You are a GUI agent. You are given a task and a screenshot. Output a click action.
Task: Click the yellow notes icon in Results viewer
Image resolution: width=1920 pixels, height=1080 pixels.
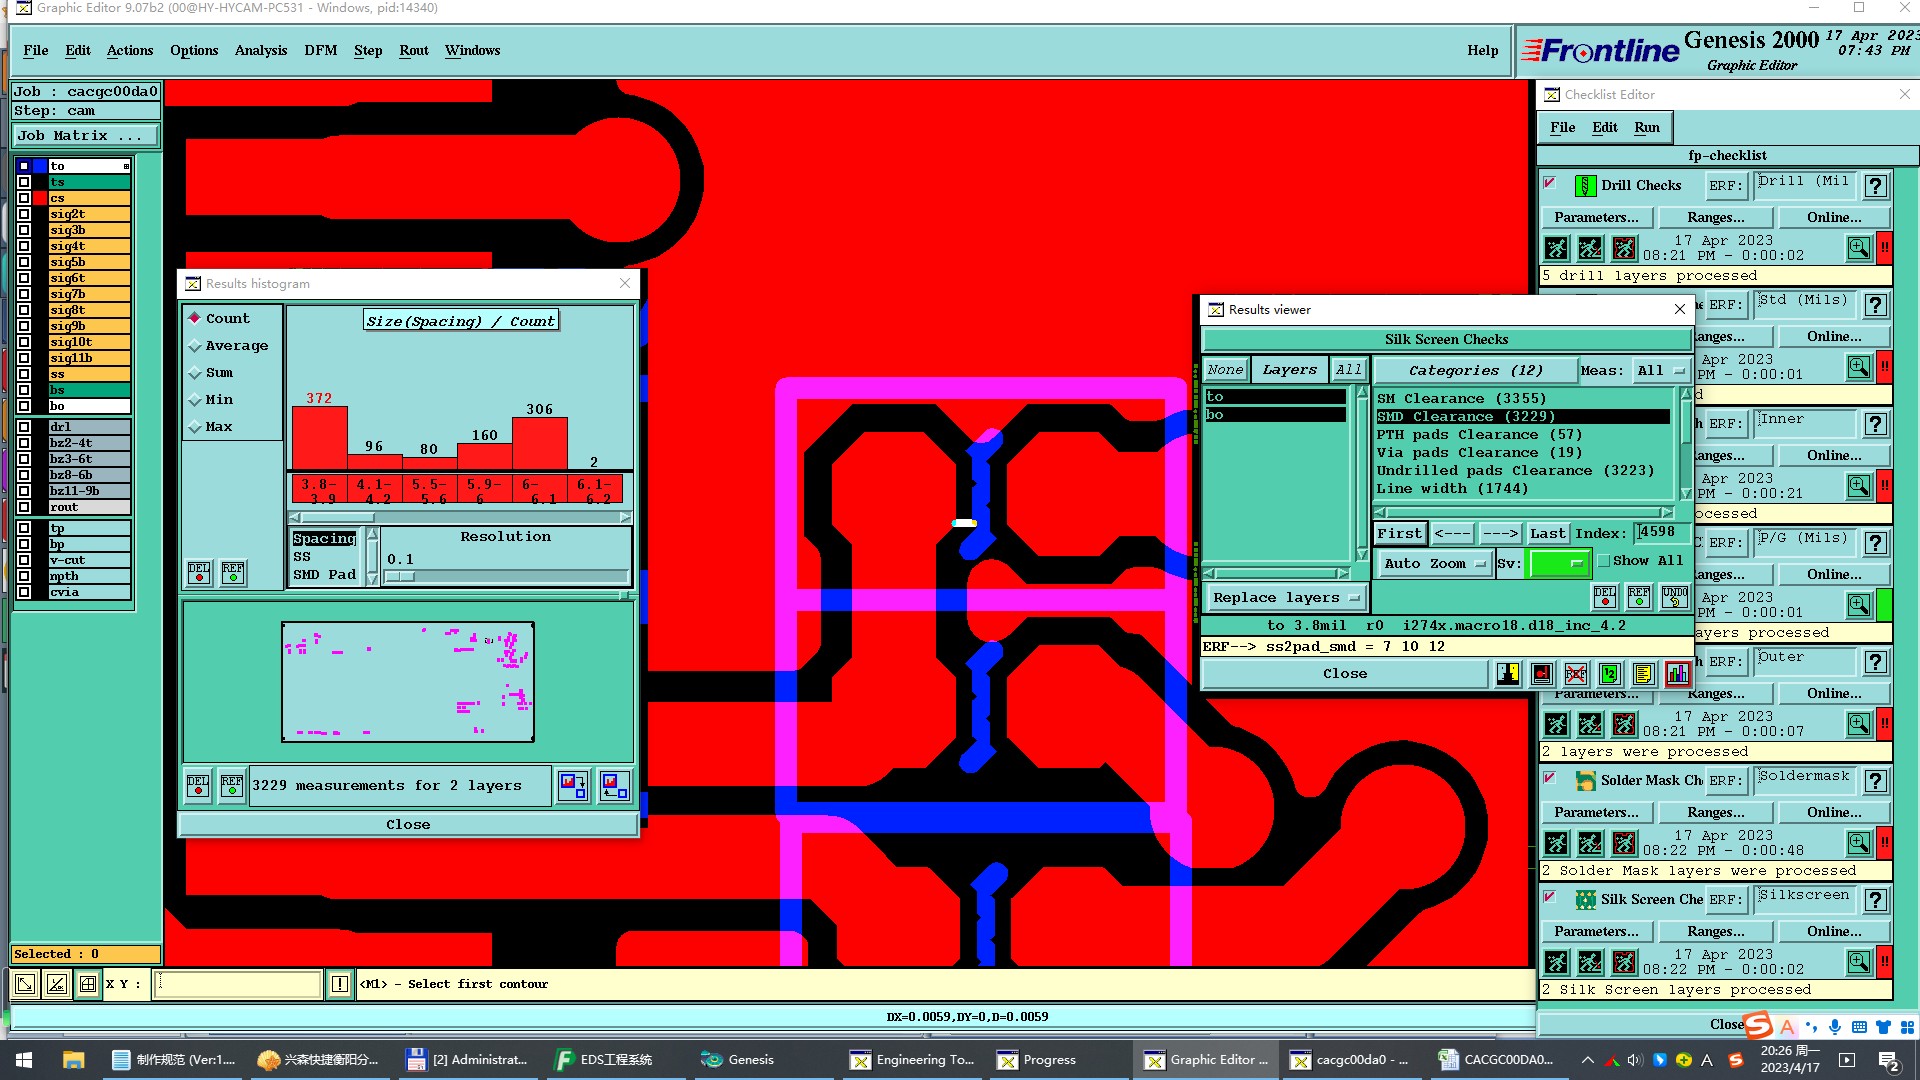(x=1643, y=674)
